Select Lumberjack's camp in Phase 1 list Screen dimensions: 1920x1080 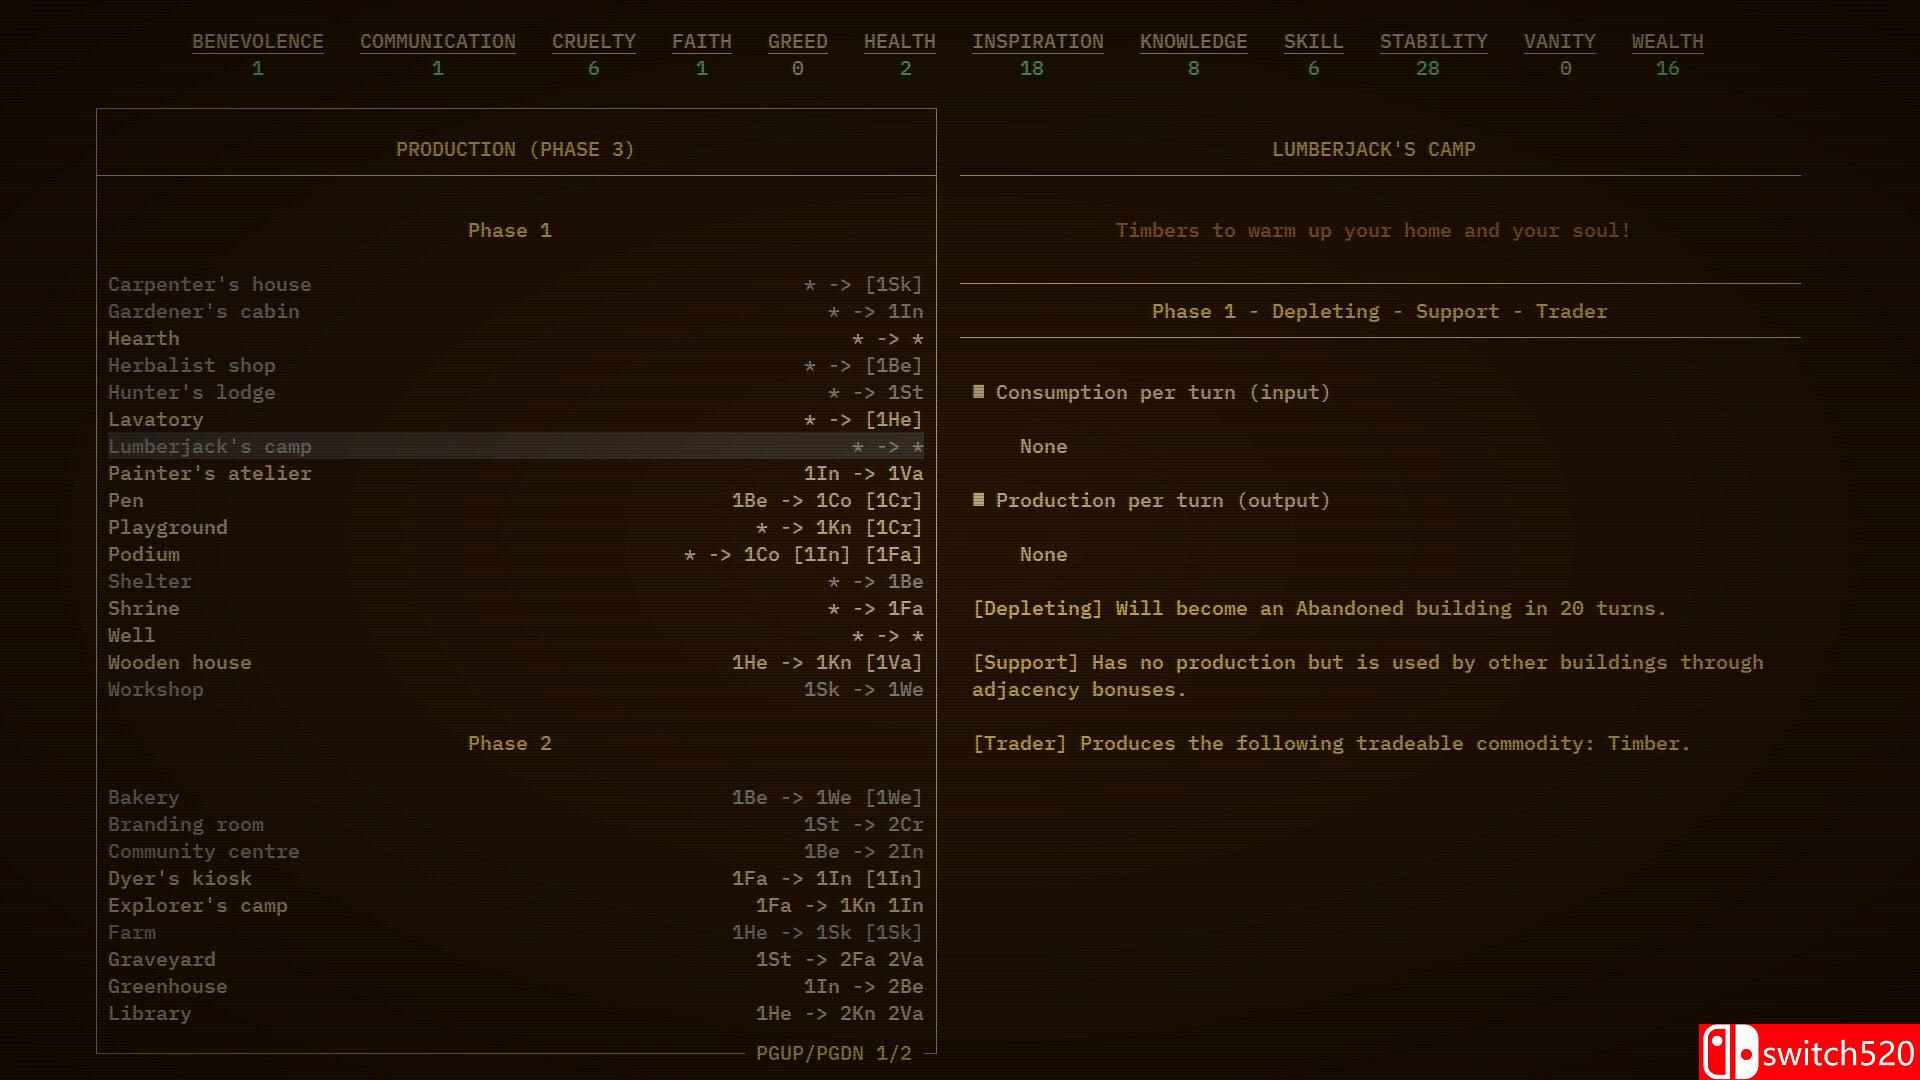[210, 446]
